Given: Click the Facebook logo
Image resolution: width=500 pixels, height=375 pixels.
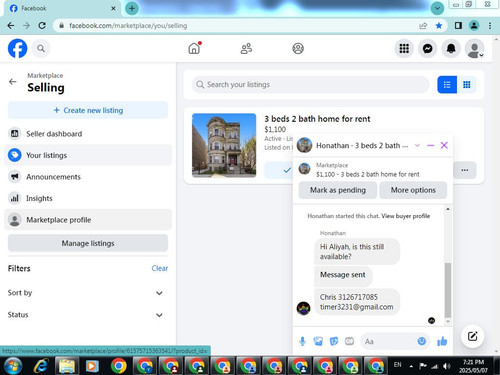Looking at the screenshot, I should click(17, 49).
